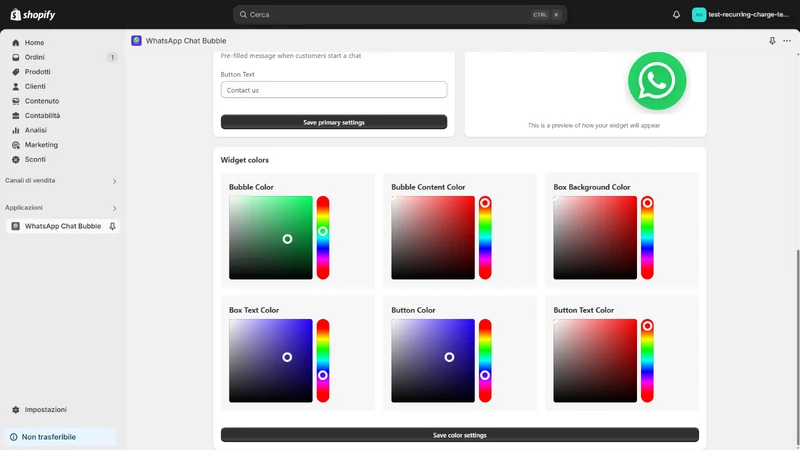Click the Analisi bar chart icon
Viewport: 800px width, 450px height.
[16, 130]
